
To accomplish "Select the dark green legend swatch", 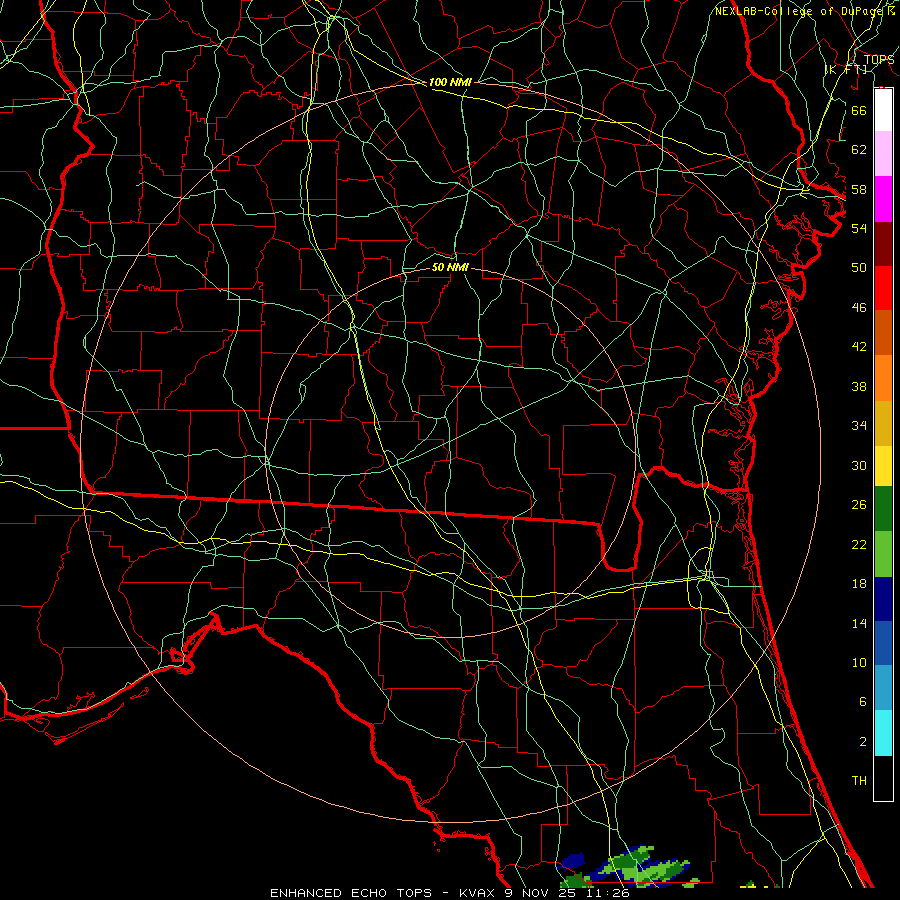I will (883, 509).
